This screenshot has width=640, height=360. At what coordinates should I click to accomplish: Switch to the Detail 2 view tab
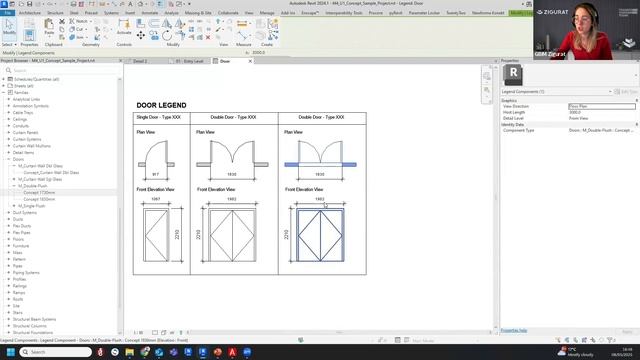(x=140, y=61)
